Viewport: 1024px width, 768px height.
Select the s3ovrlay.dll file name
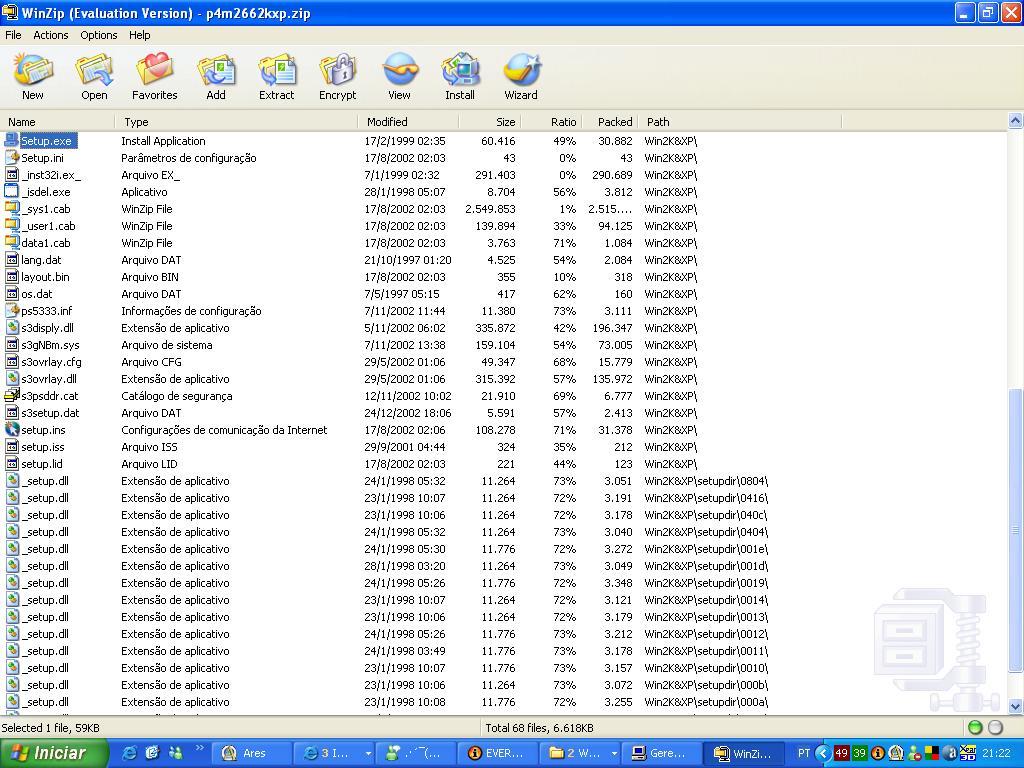[49, 379]
